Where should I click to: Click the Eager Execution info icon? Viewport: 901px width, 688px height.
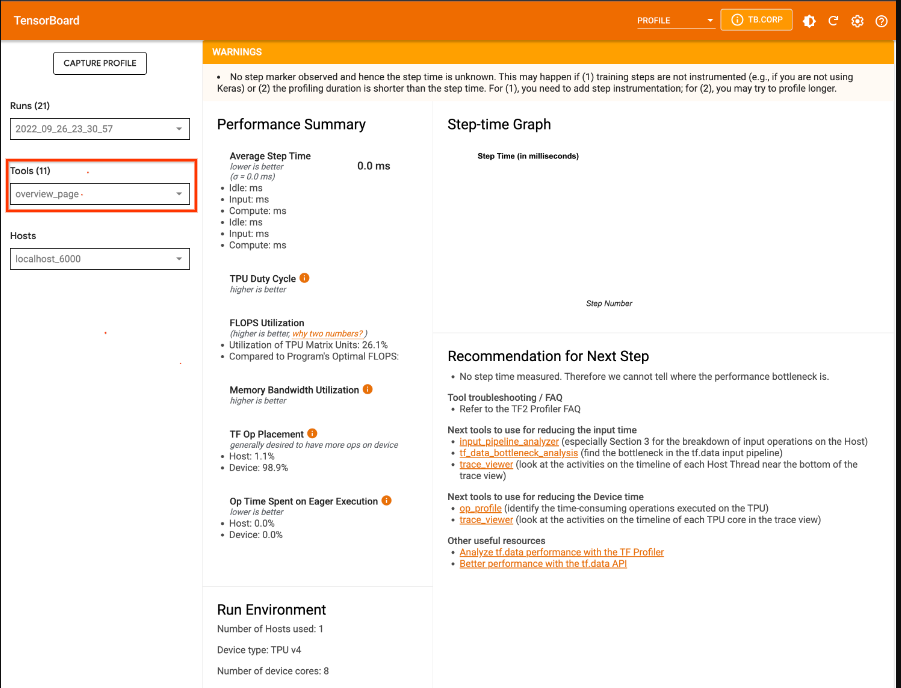387,501
